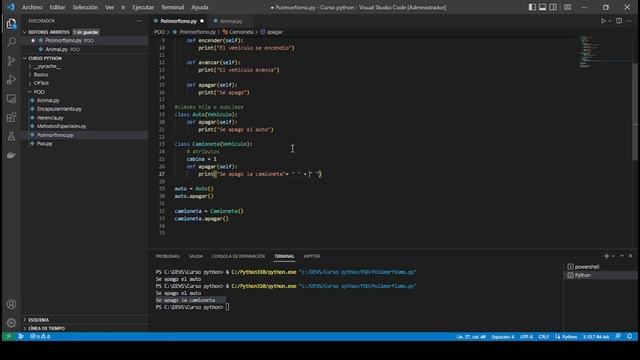Click the VS Code logo in title bar

tap(11, 7)
